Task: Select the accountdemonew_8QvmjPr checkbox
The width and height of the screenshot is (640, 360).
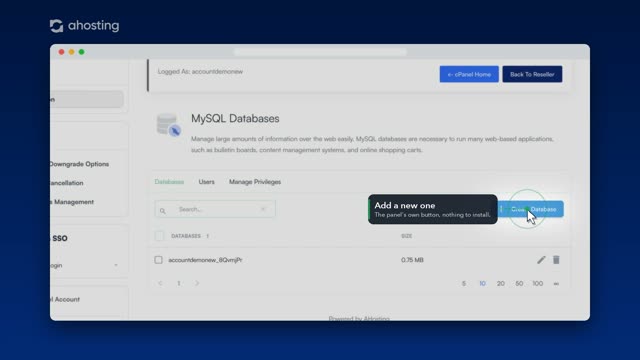Action: coord(158,260)
